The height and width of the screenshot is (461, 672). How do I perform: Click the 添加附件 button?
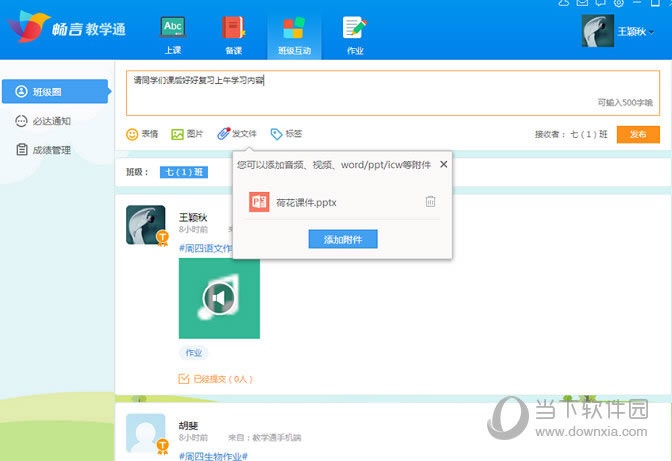tap(343, 239)
